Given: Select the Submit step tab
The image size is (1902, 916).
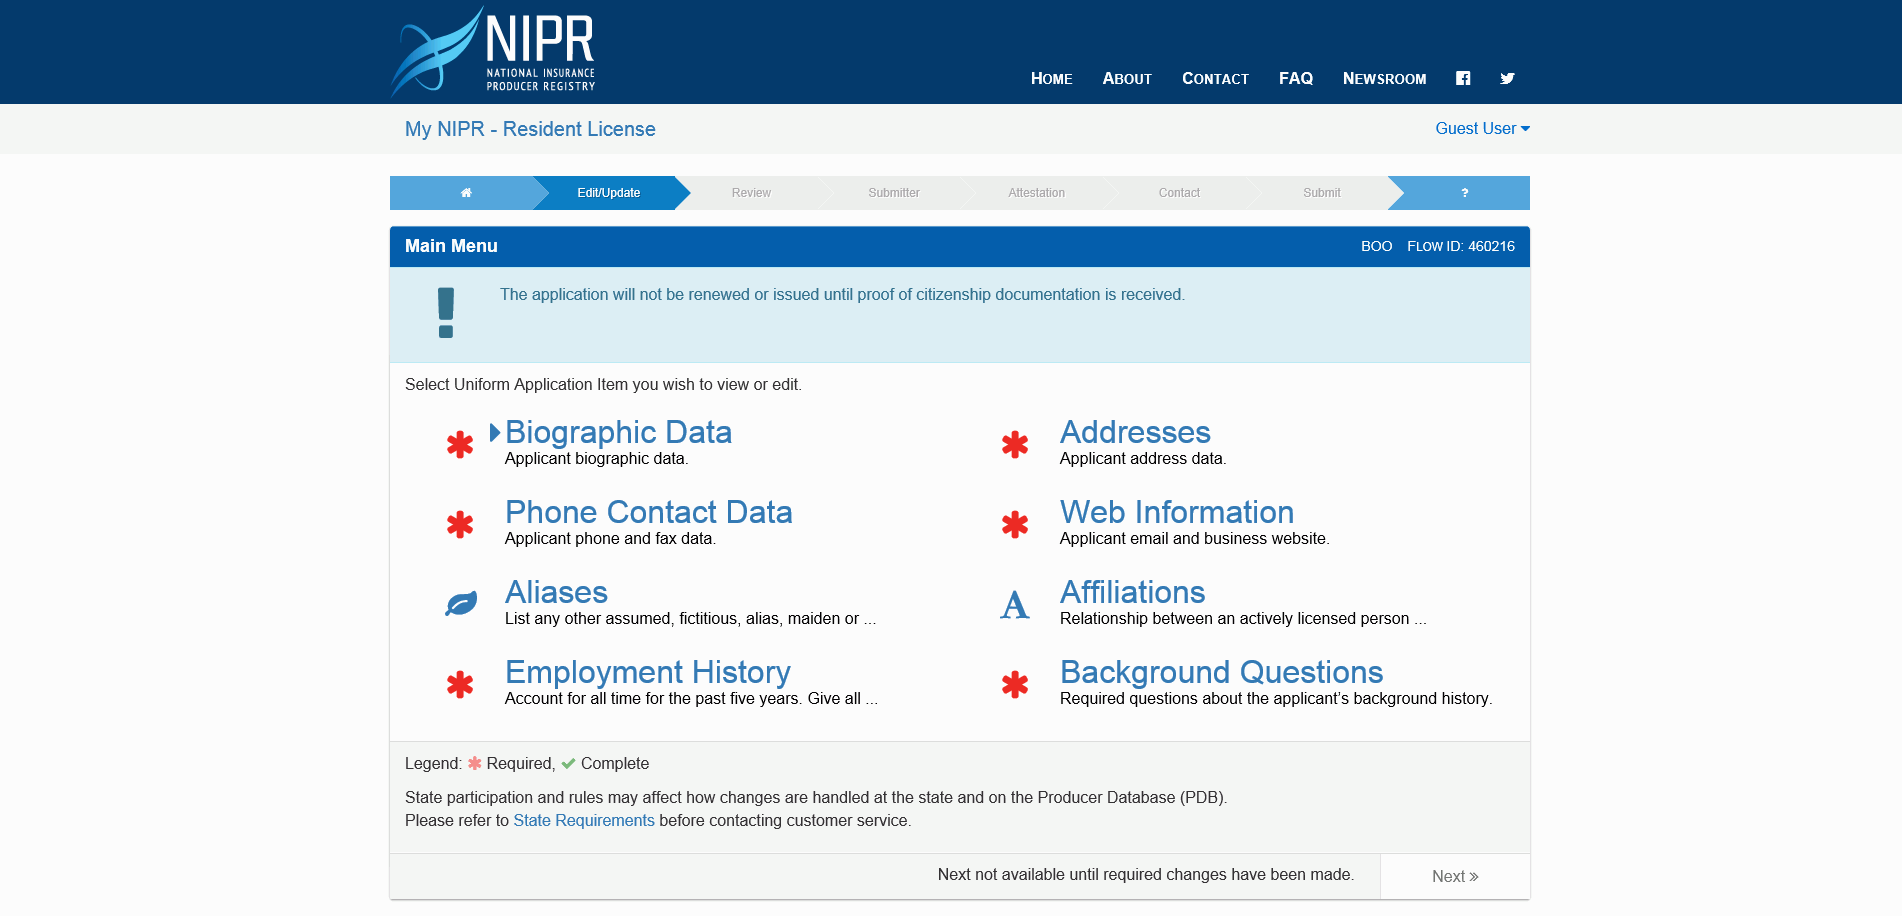Looking at the screenshot, I should coord(1322,193).
